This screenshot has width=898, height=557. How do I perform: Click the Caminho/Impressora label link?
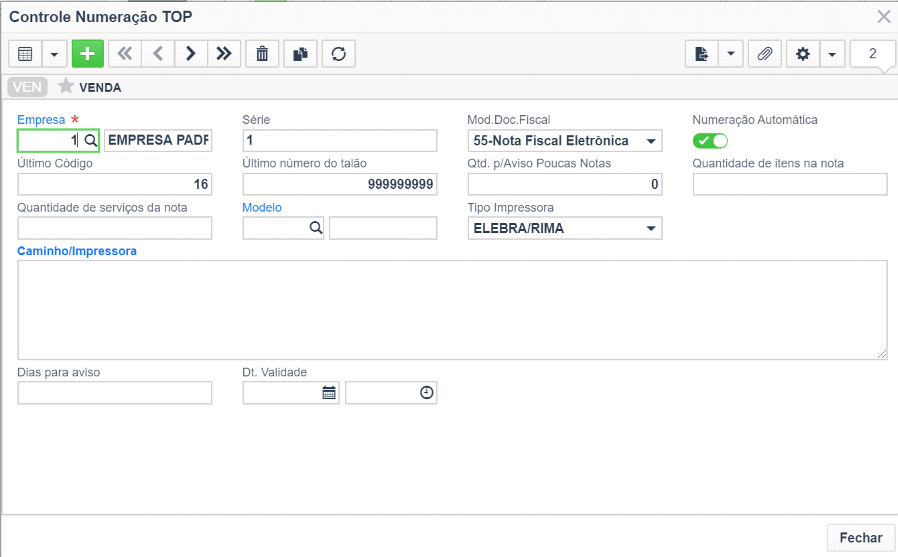[77, 251]
